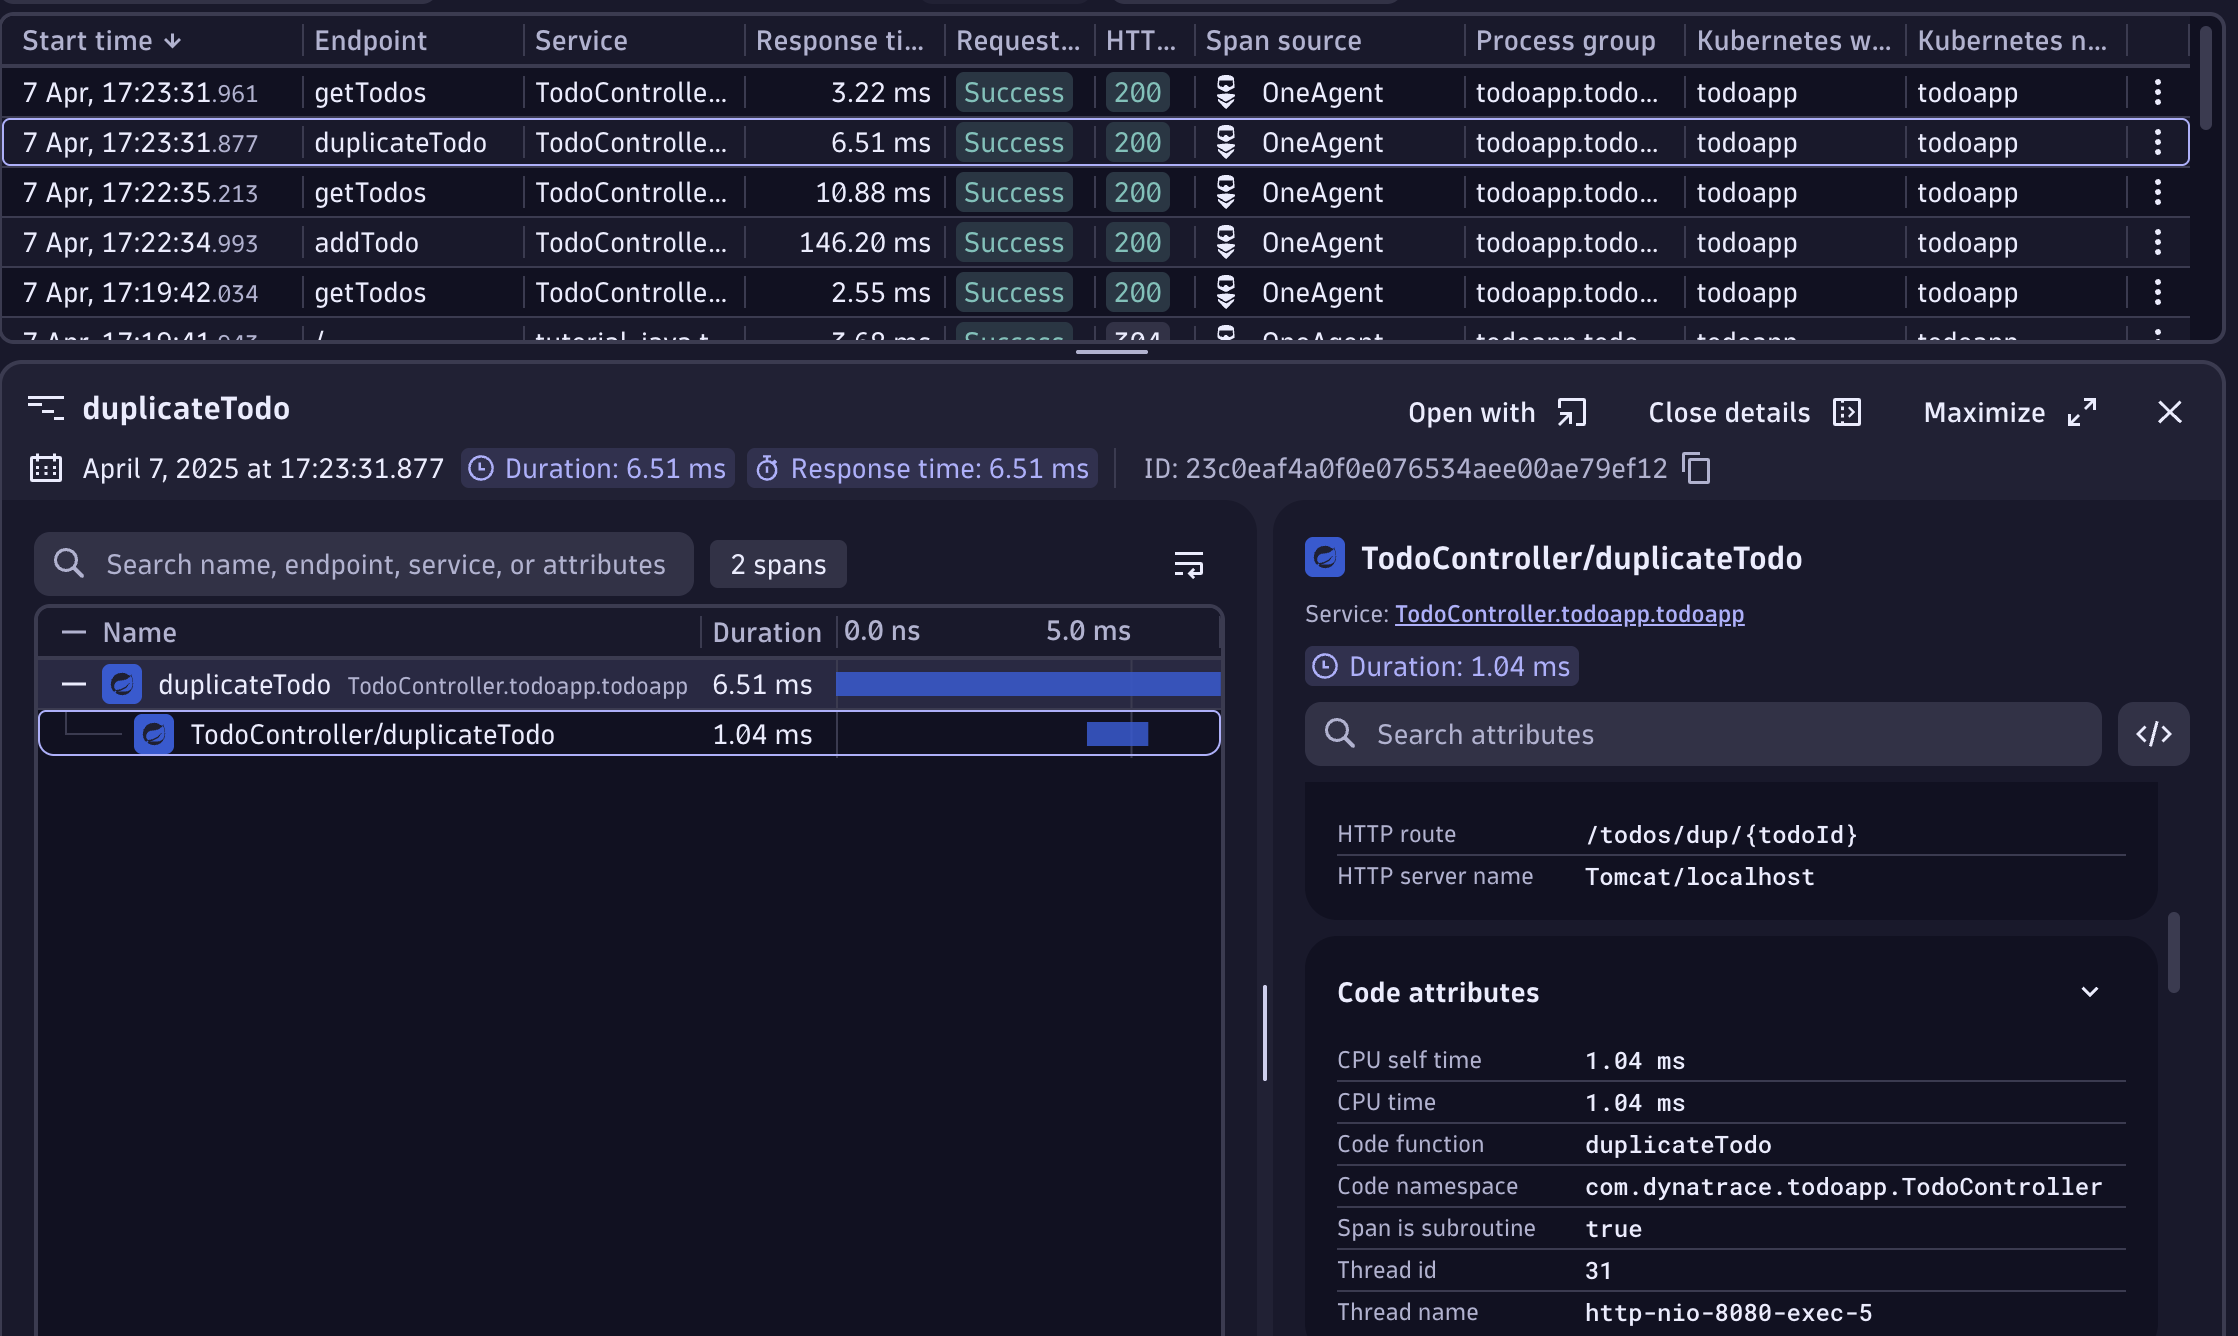Open row actions for addTodo trace
Screen dimensions: 2238x1336
coord(2157,242)
